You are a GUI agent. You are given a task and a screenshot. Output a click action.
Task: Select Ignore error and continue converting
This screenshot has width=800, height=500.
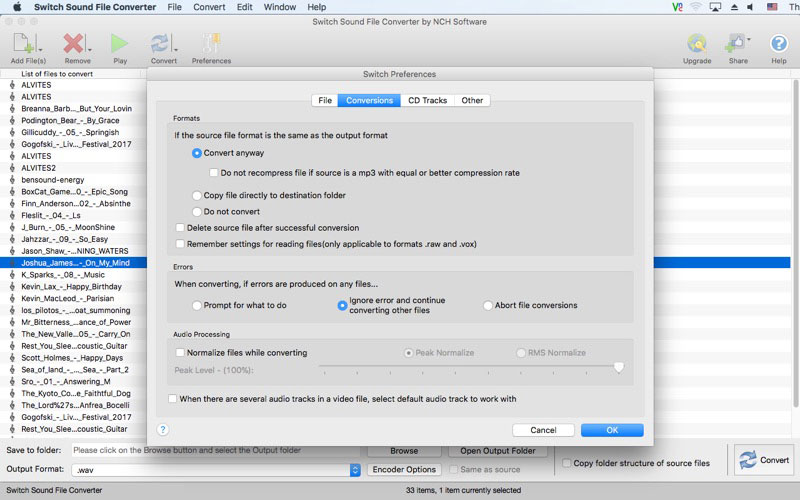(x=342, y=305)
